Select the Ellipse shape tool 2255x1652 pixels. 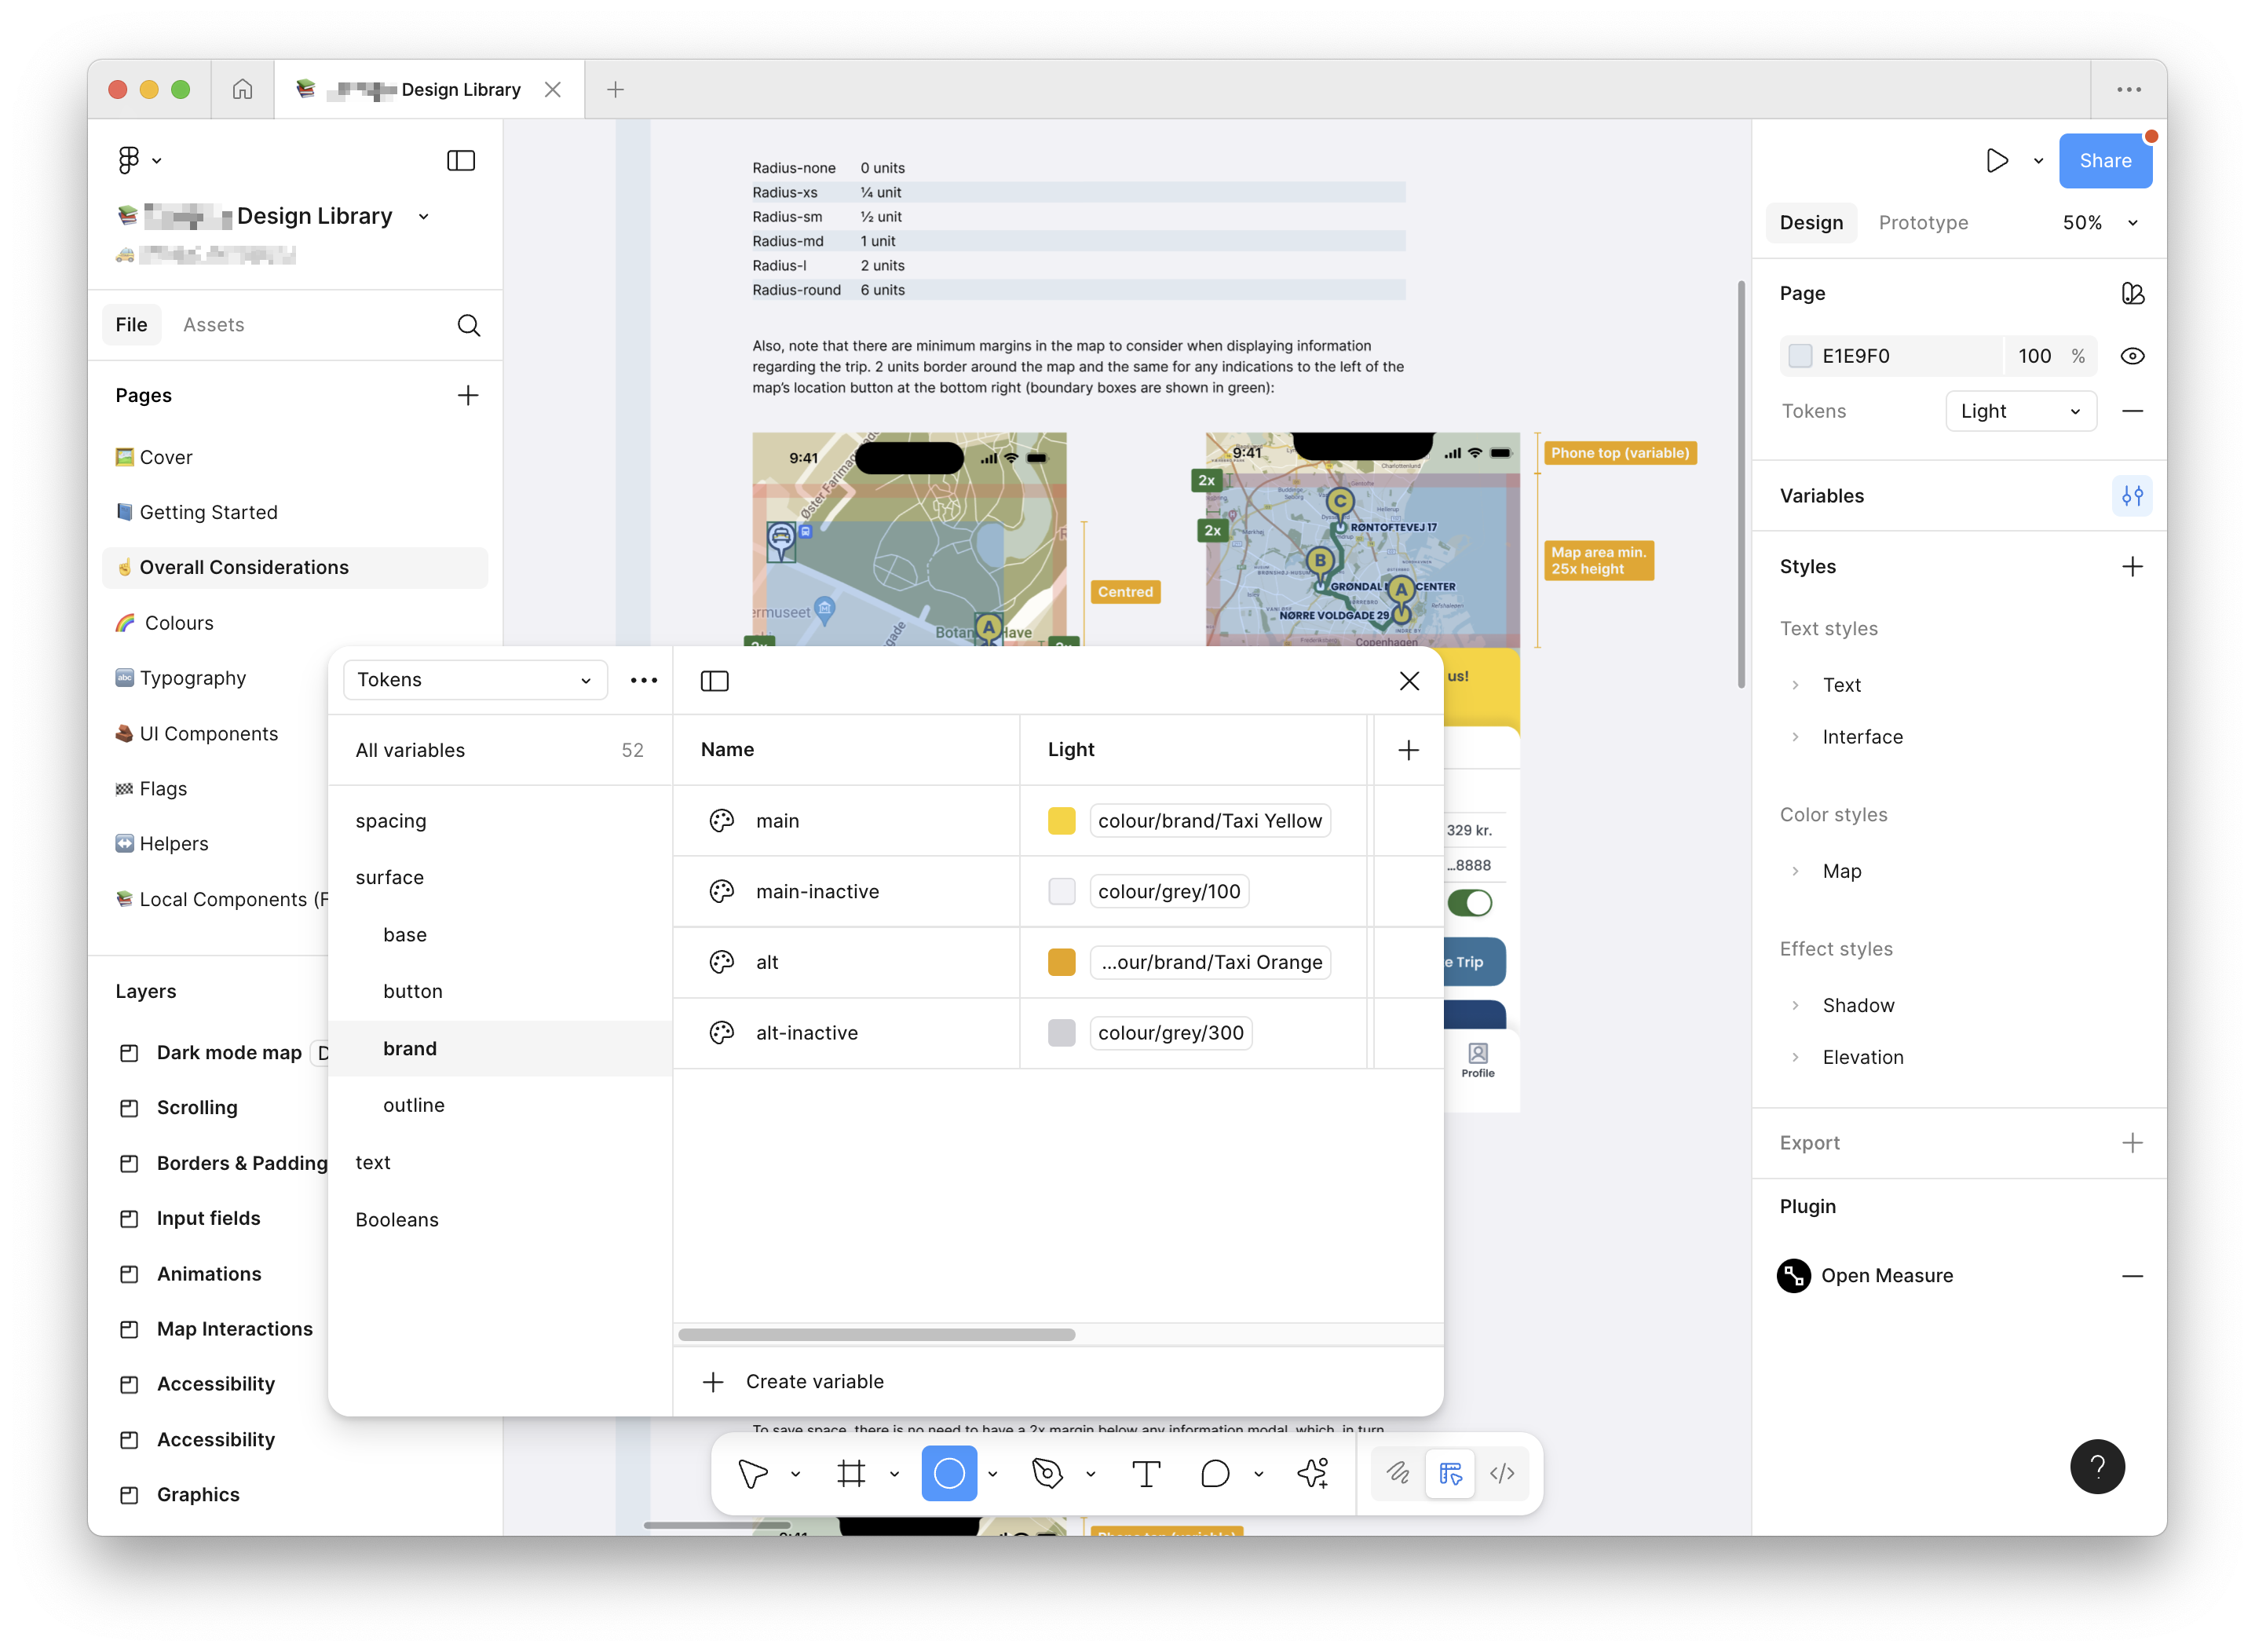click(x=948, y=1473)
